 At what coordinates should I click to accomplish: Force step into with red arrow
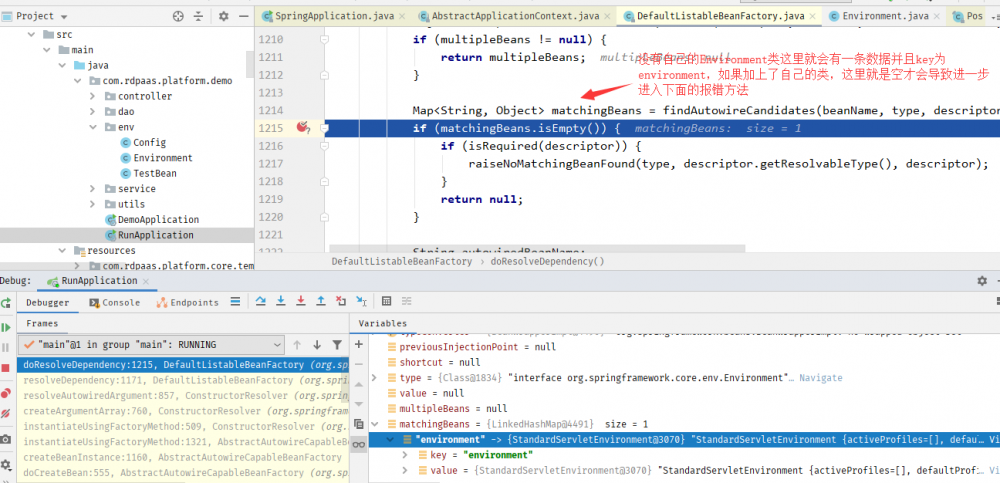300,302
